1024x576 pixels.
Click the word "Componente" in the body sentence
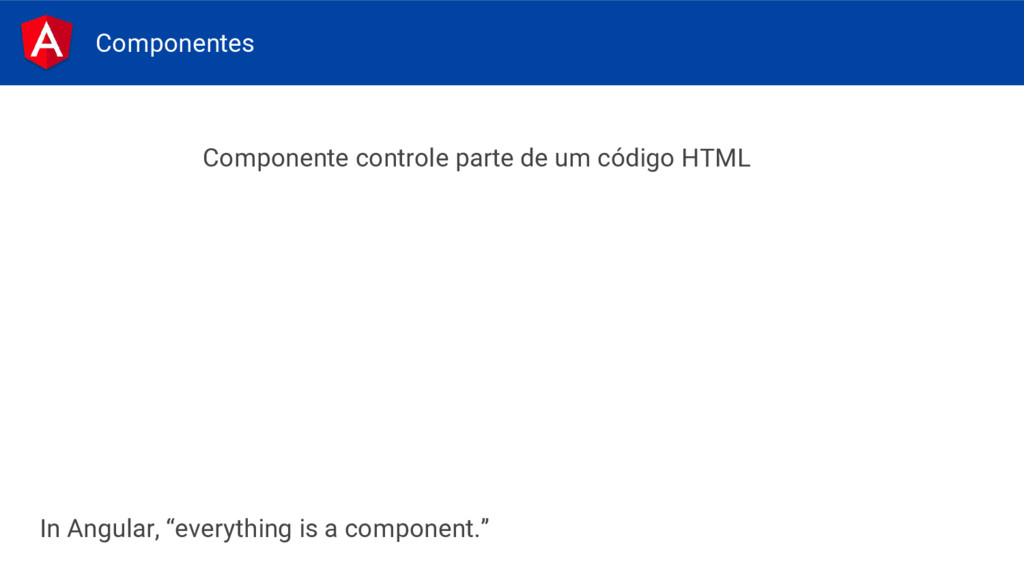click(275, 159)
